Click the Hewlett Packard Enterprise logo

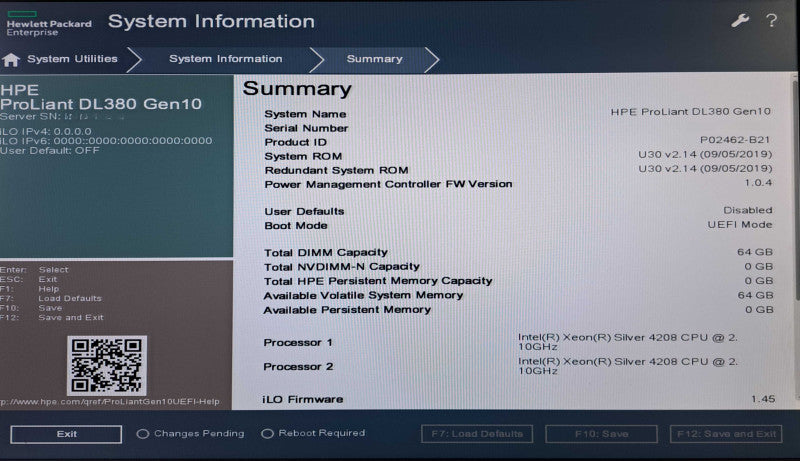pos(49,24)
